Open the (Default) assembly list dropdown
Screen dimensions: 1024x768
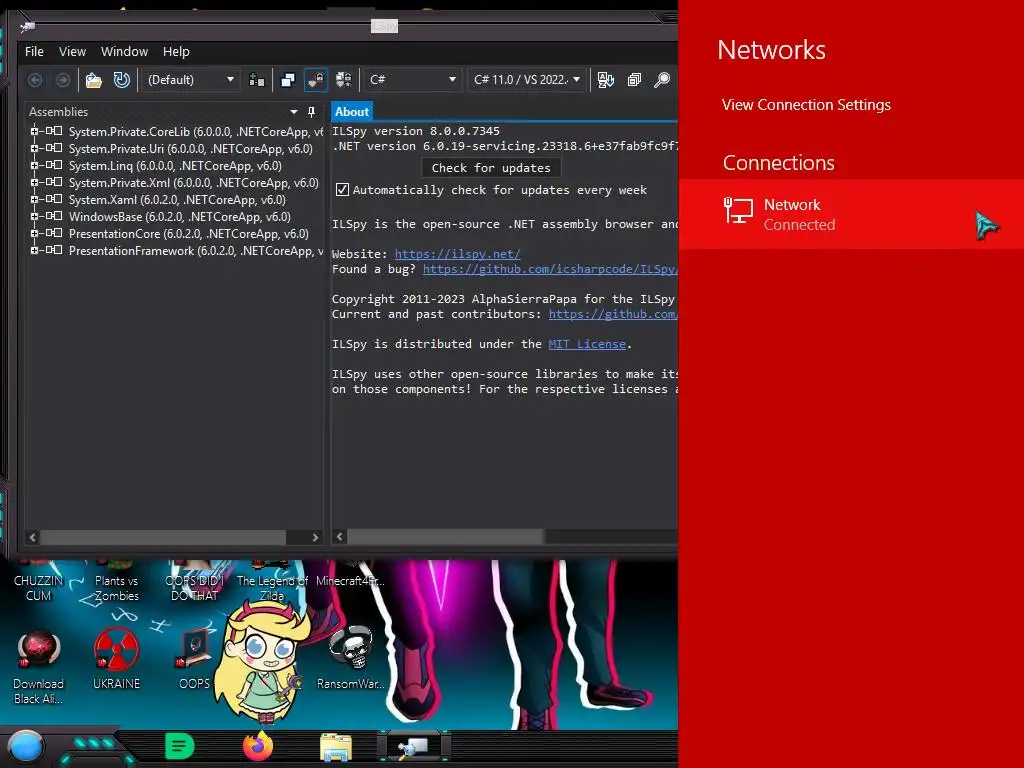pyautogui.click(x=190, y=80)
